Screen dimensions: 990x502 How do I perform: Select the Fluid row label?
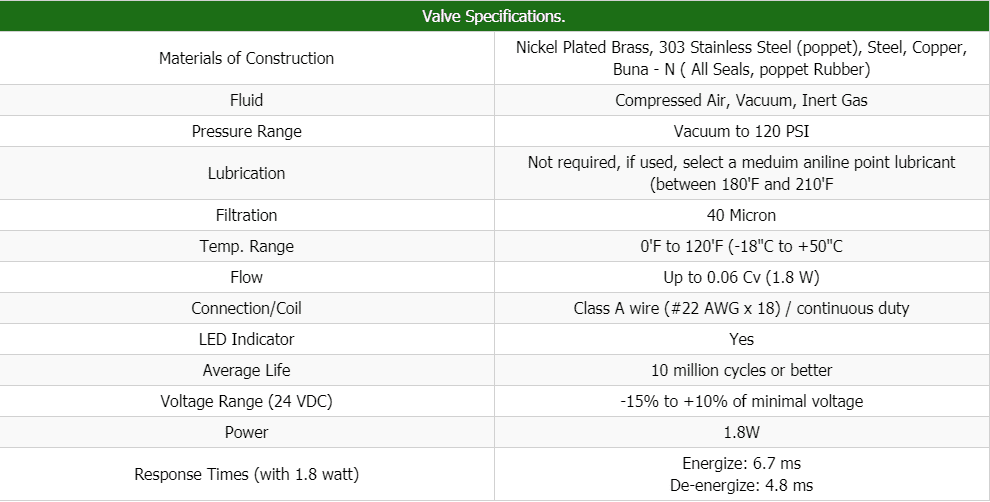click(x=246, y=100)
